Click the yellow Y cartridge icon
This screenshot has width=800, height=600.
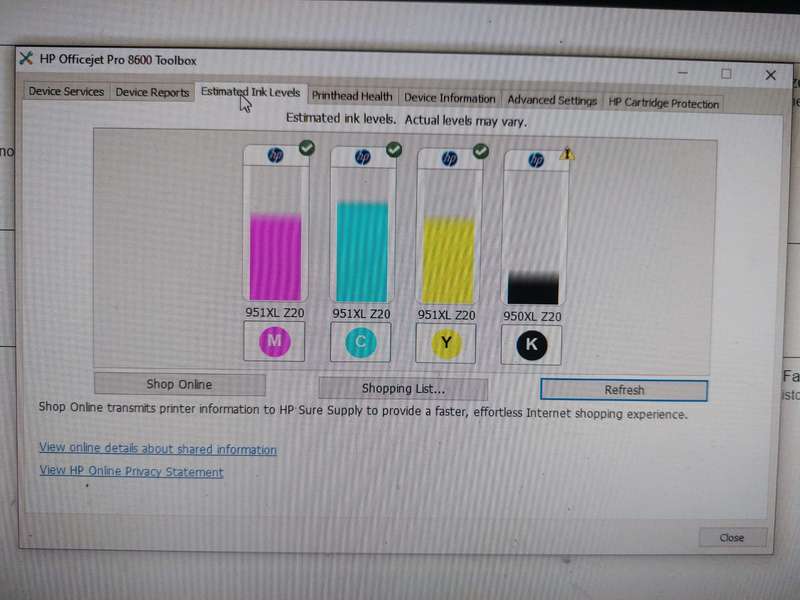[x=446, y=343]
